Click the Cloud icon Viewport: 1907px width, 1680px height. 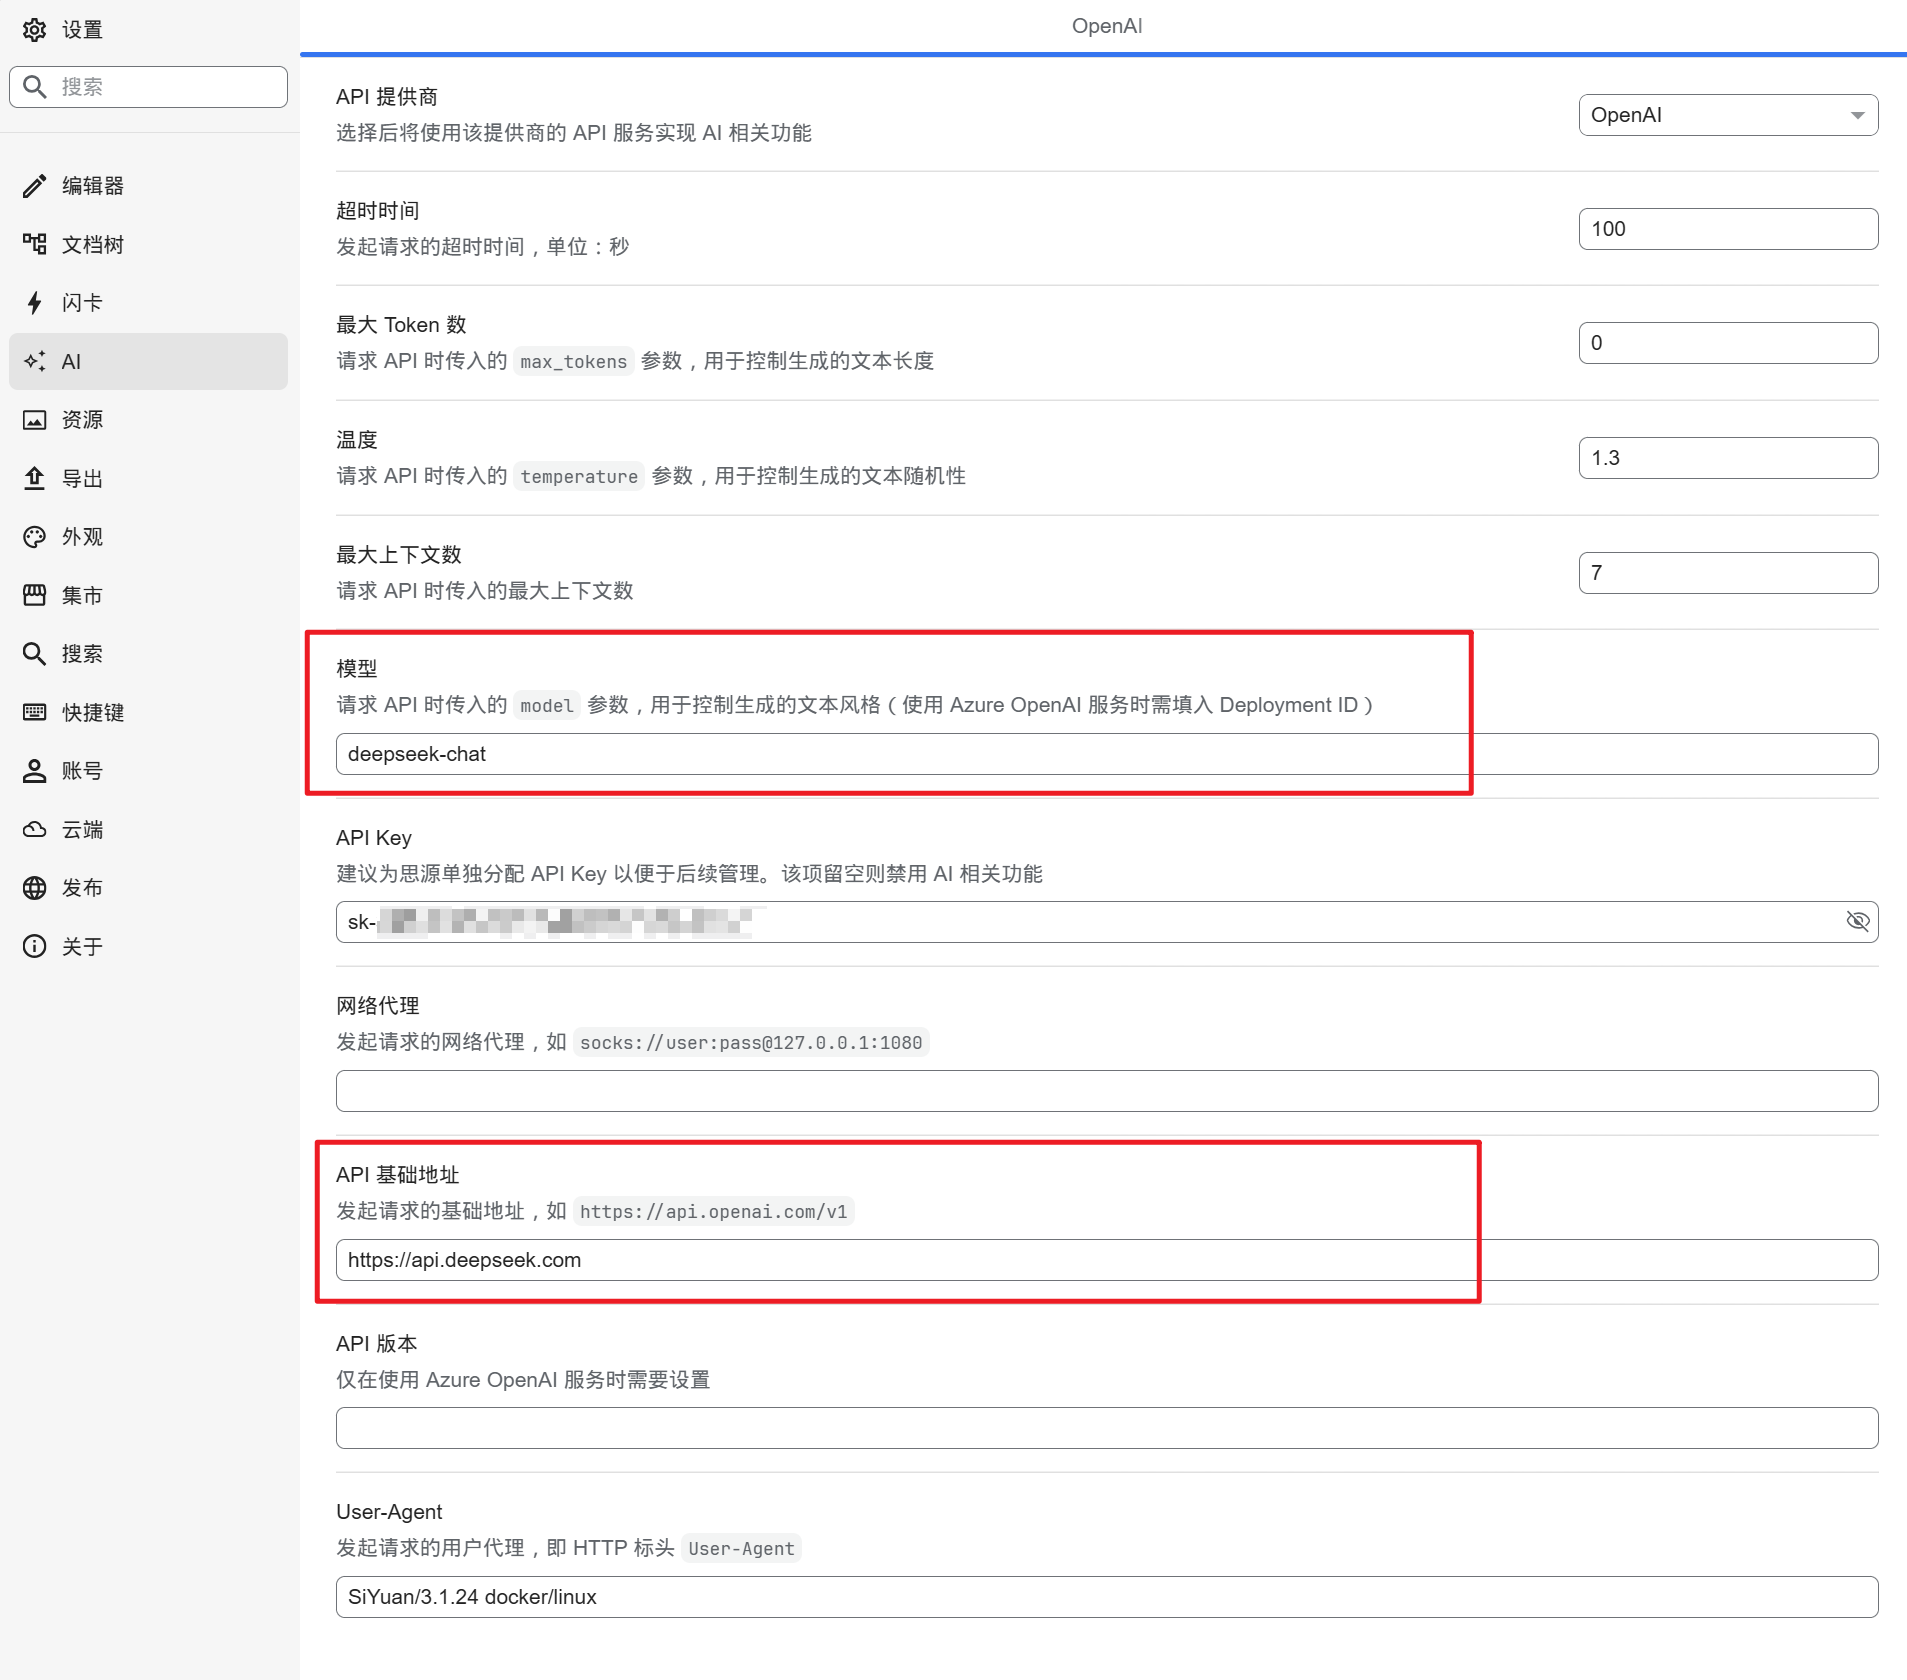click(35, 829)
